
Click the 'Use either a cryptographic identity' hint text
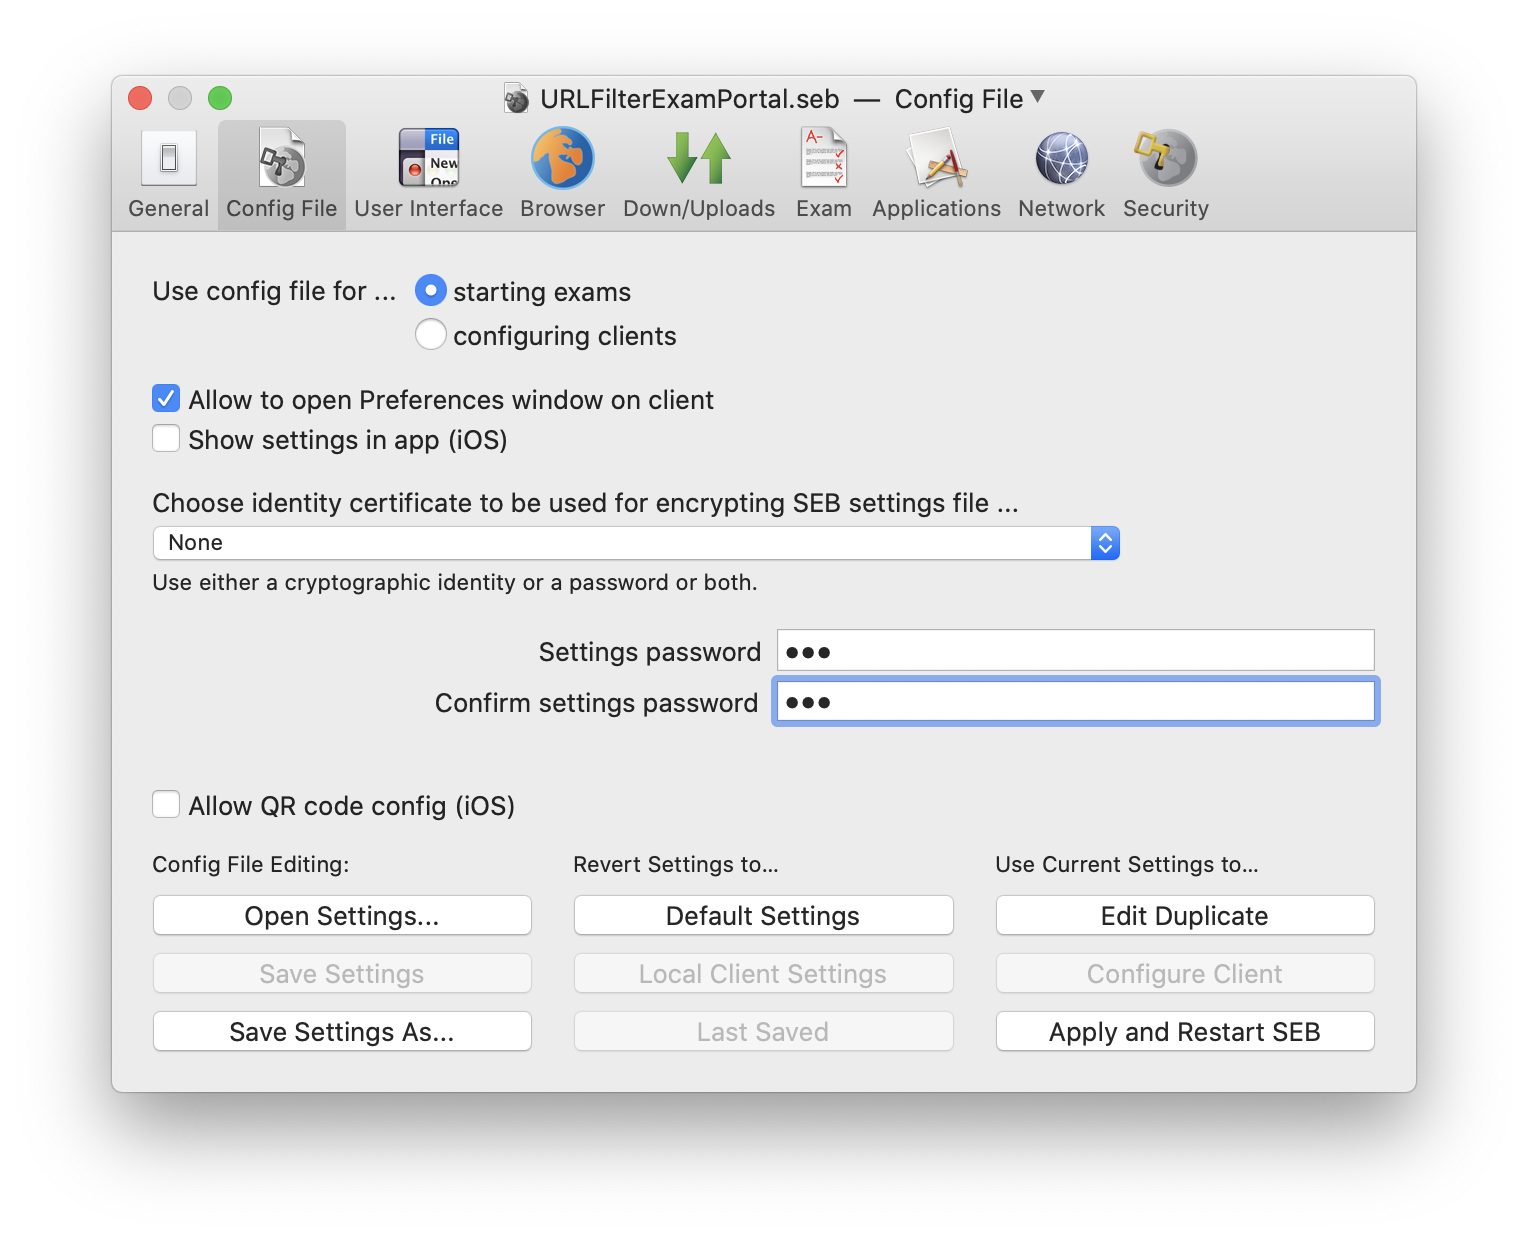pyautogui.click(x=455, y=583)
